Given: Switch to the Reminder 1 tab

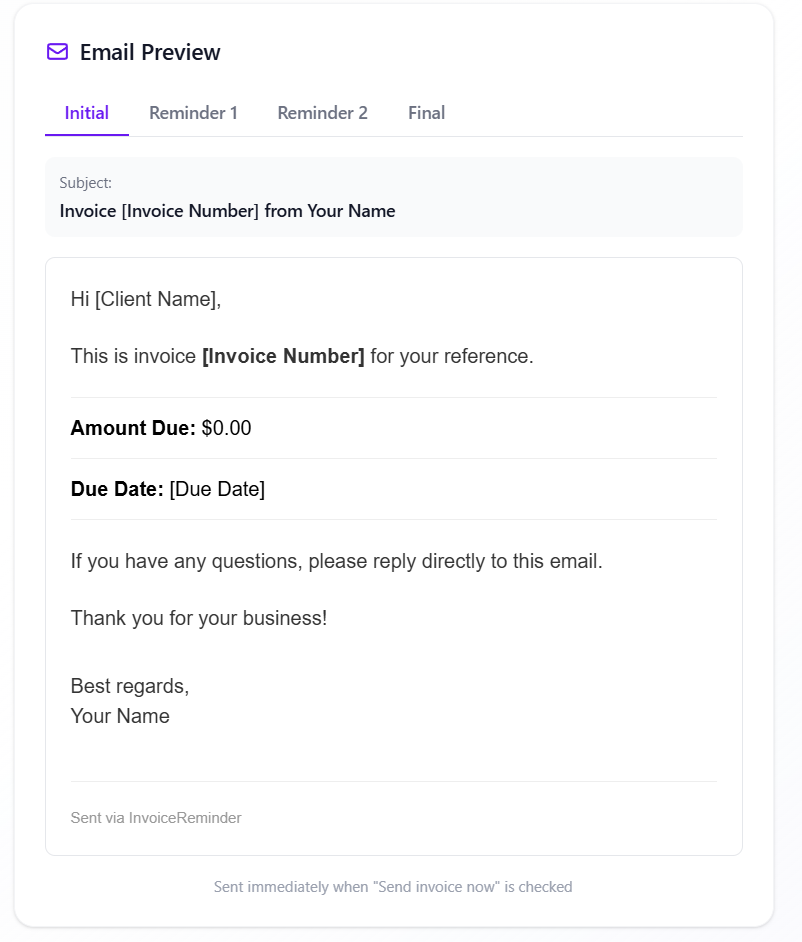Looking at the screenshot, I should [x=193, y=112].
